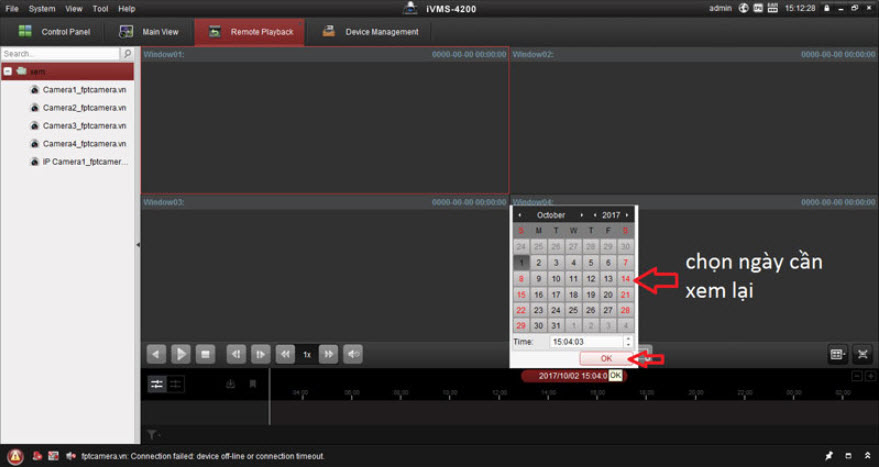Go to previous year in calendar

(x=596, y=215)
